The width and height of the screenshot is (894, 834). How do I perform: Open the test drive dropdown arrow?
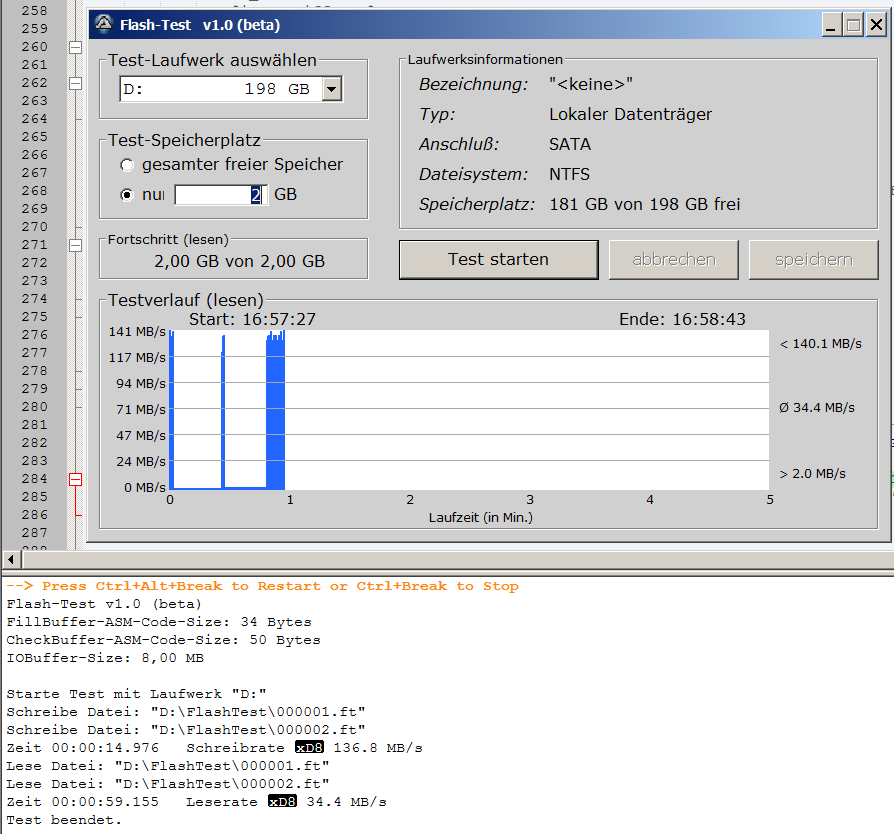coord(332,90)
